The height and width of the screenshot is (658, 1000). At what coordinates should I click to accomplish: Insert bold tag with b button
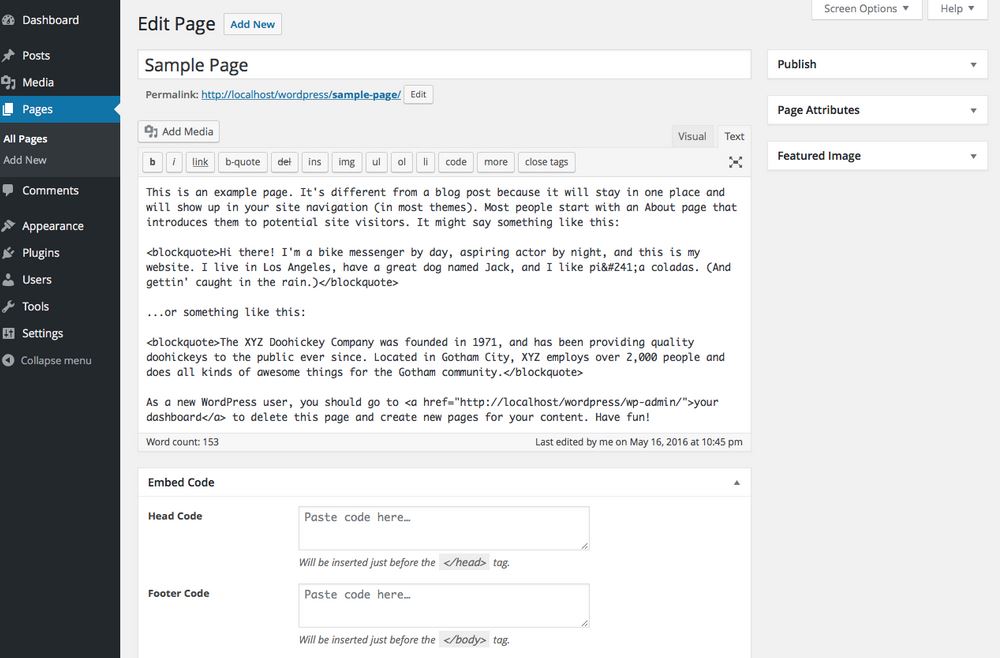tap(152, 162)
